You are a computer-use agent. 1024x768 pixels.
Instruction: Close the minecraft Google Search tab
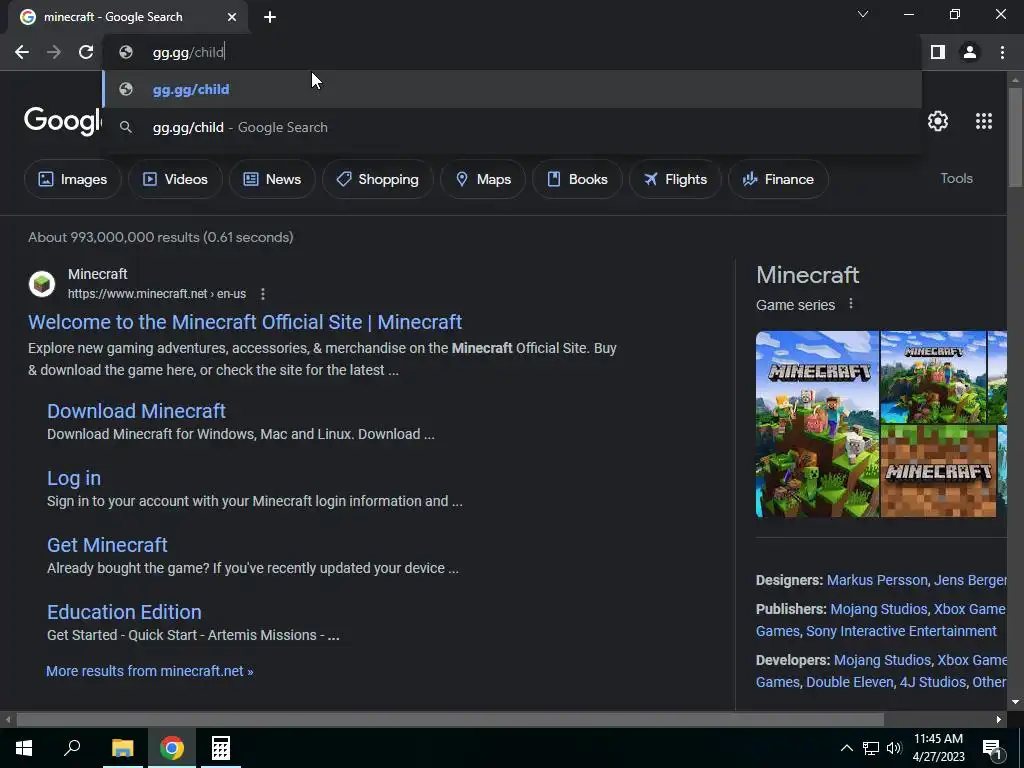click(232, 17)
